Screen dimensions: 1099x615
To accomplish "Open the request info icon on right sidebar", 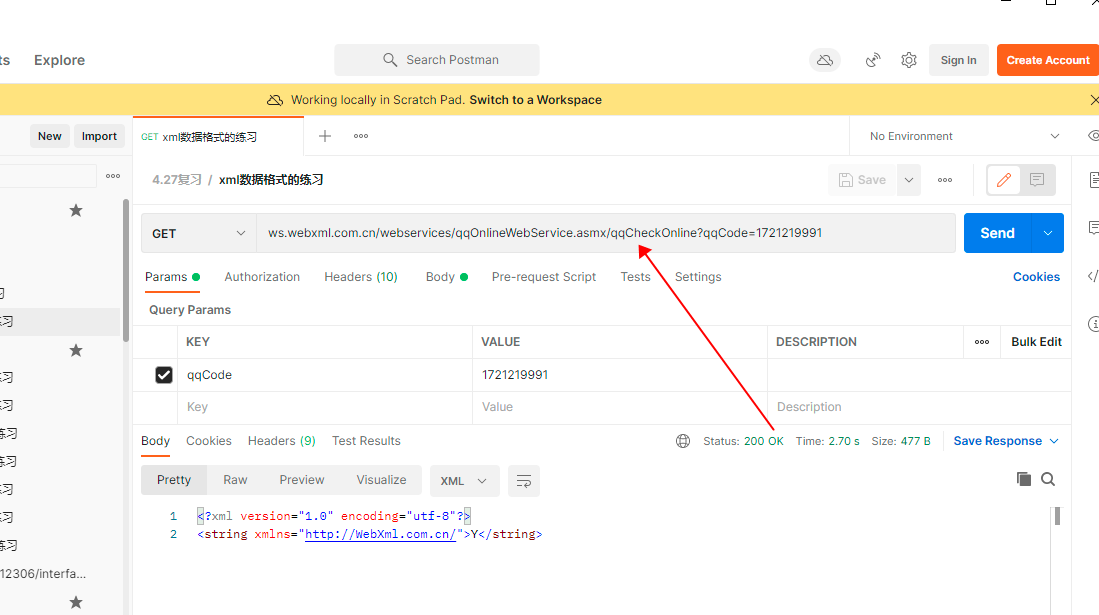I will (x=1093, y=324).
